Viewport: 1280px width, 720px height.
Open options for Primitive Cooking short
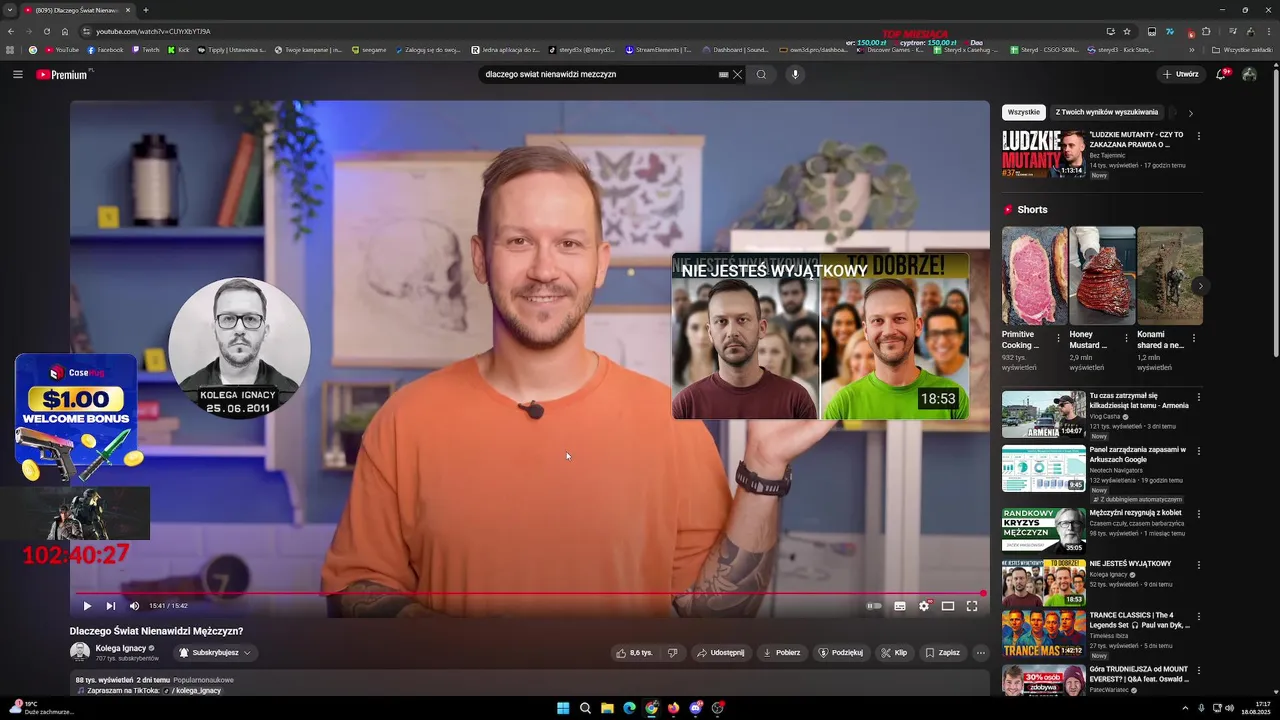1058,338
